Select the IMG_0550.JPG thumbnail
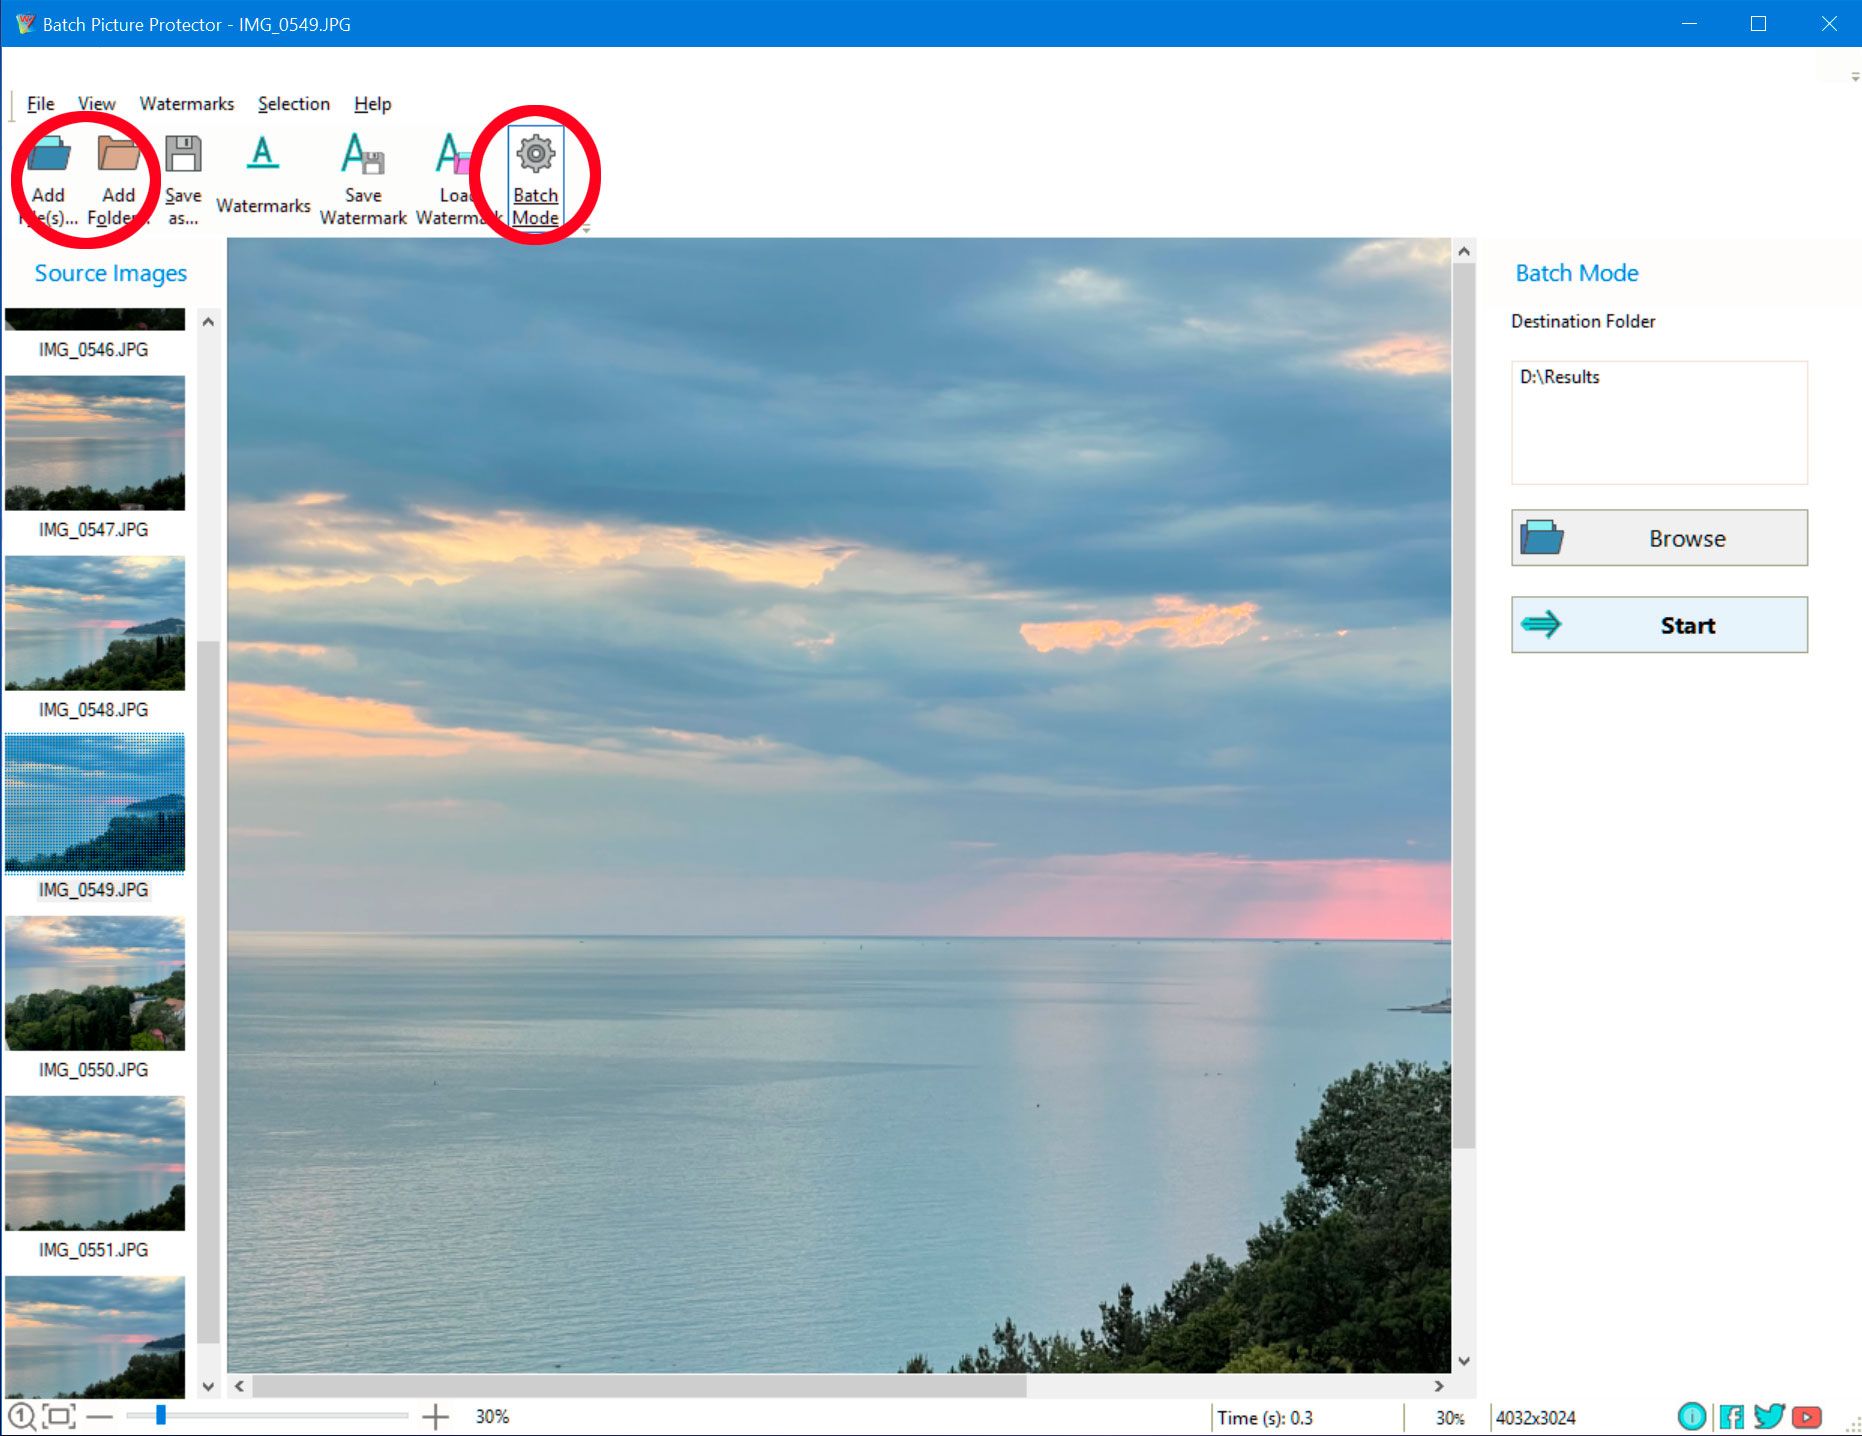 point(95,983)
